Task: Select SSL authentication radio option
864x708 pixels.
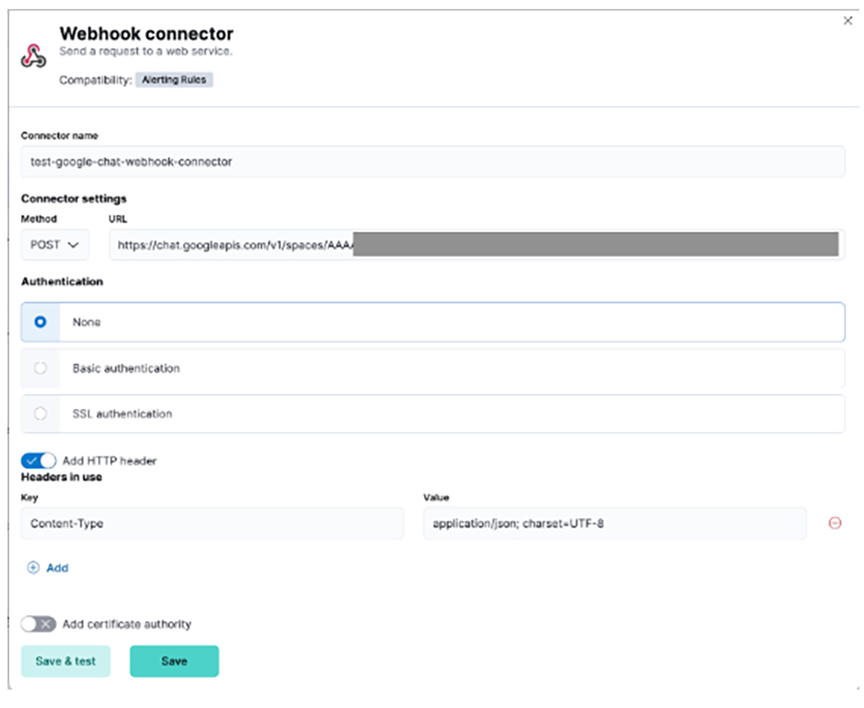Action: point(41,413)
